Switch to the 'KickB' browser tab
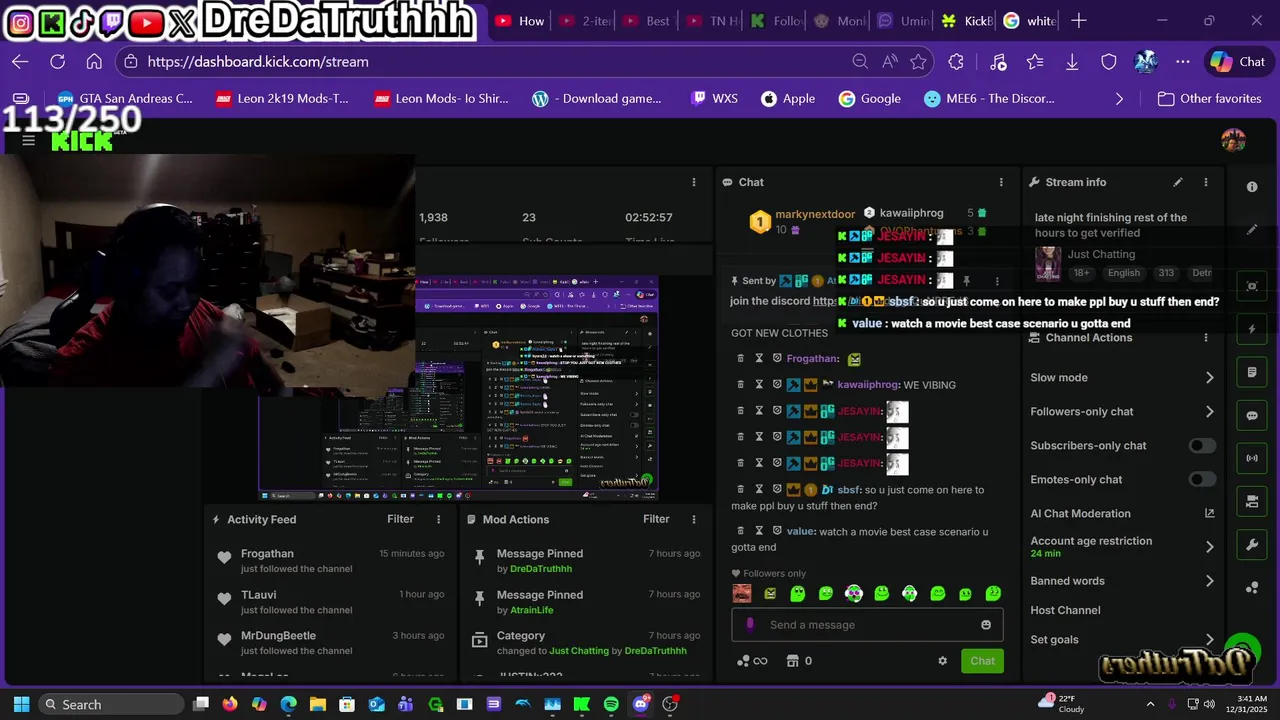The width and height of the screenshot is (1280, 720). click(x=967, y=21)
